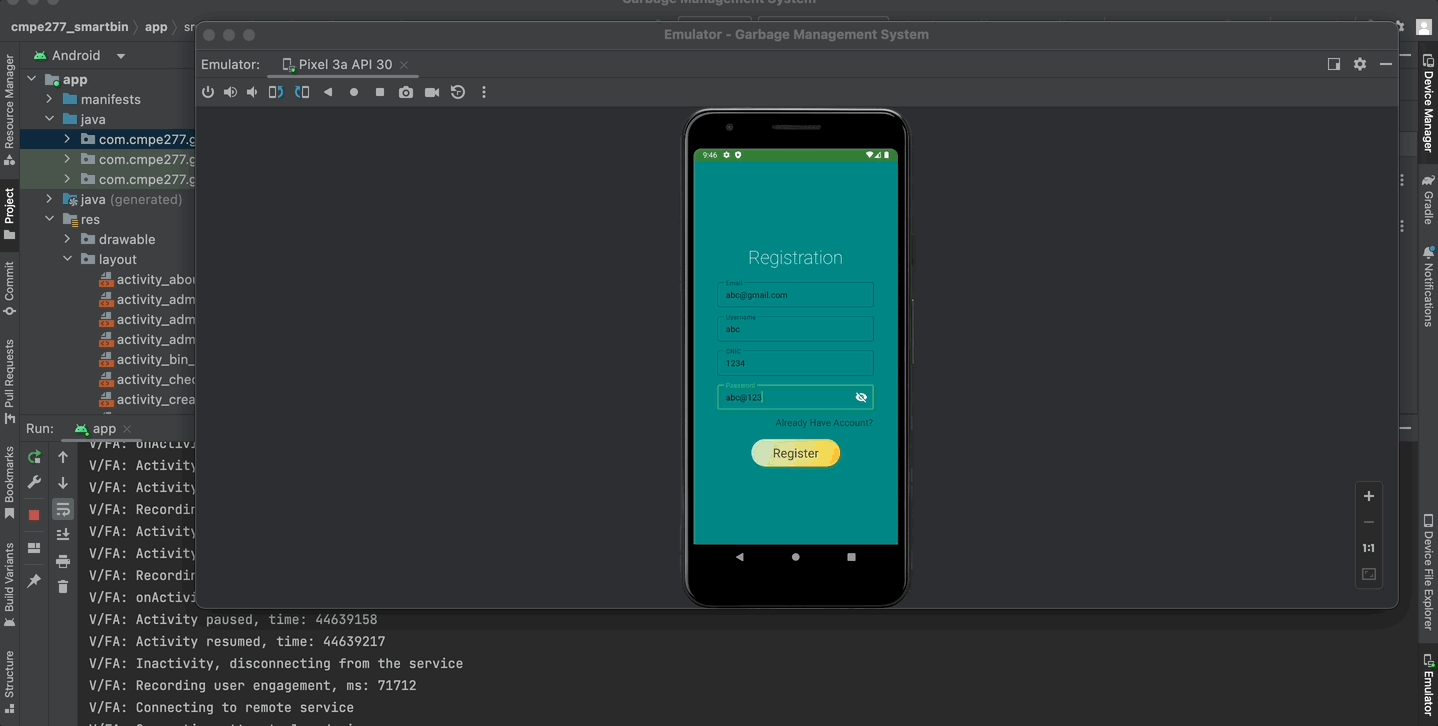Click the wrench icon in Run panel
The width and height of the screenshot is (1438, 726).
[x=34, y=483]
